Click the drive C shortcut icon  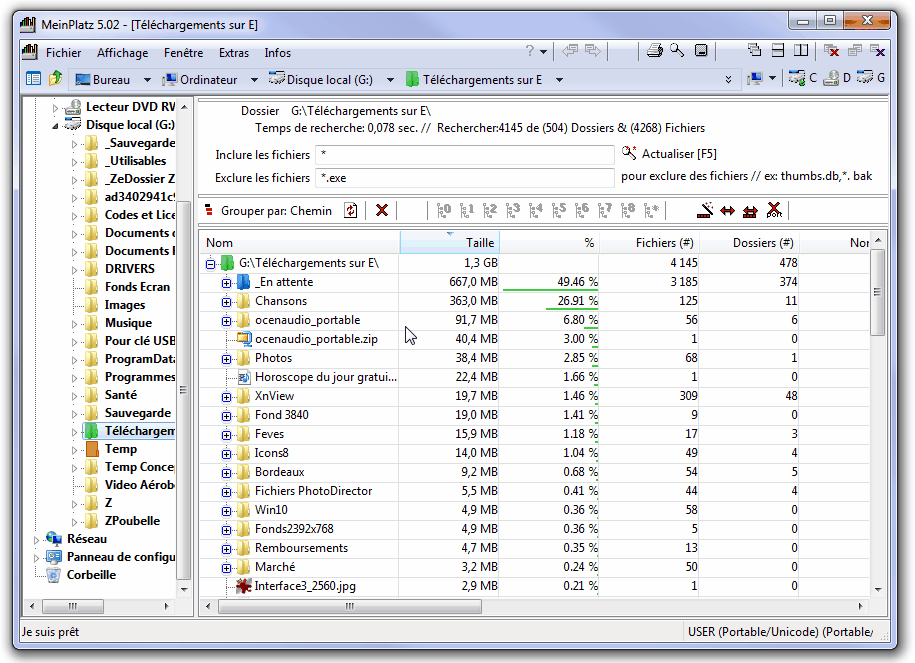coord(802,78)
